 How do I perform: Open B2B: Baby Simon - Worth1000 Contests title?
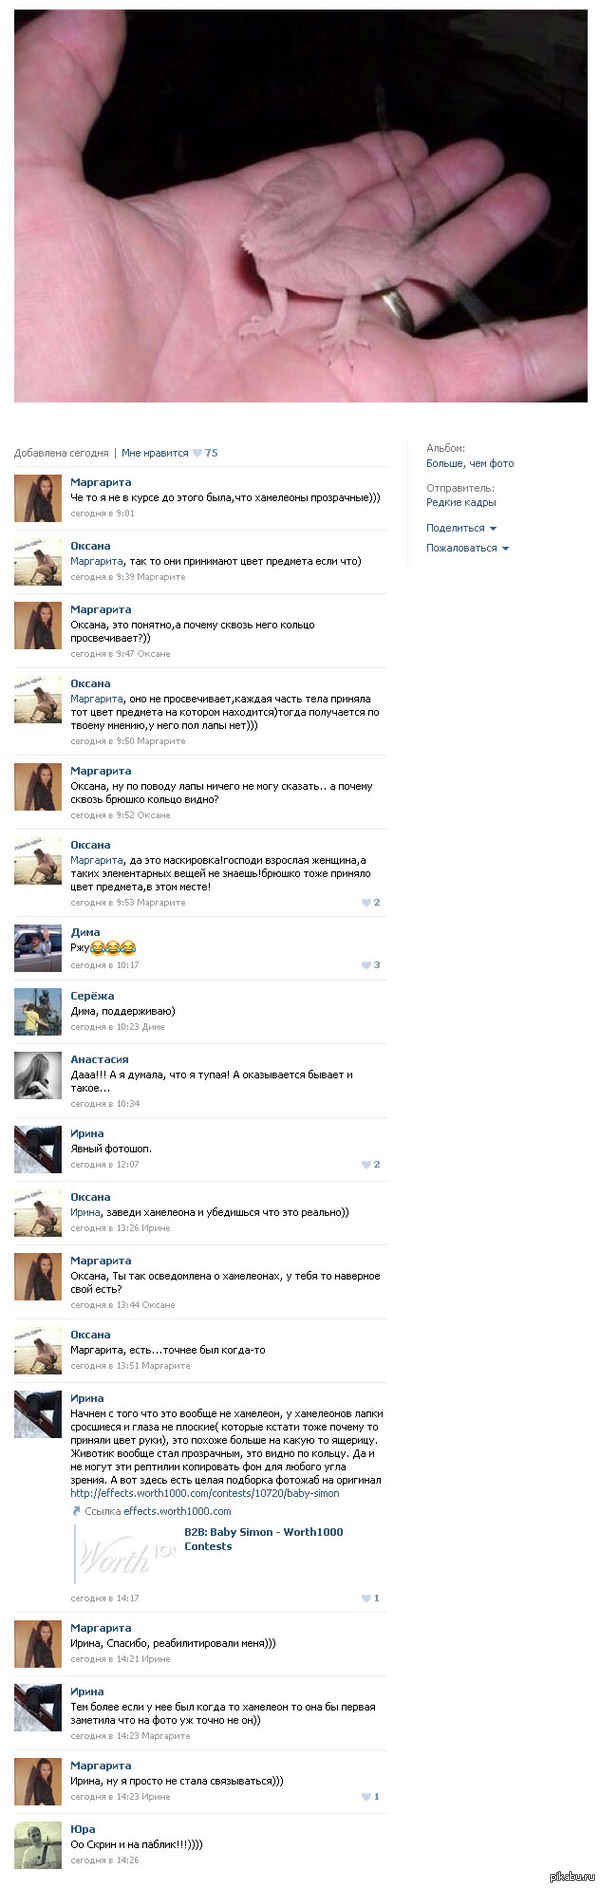tap(263, 1539)
